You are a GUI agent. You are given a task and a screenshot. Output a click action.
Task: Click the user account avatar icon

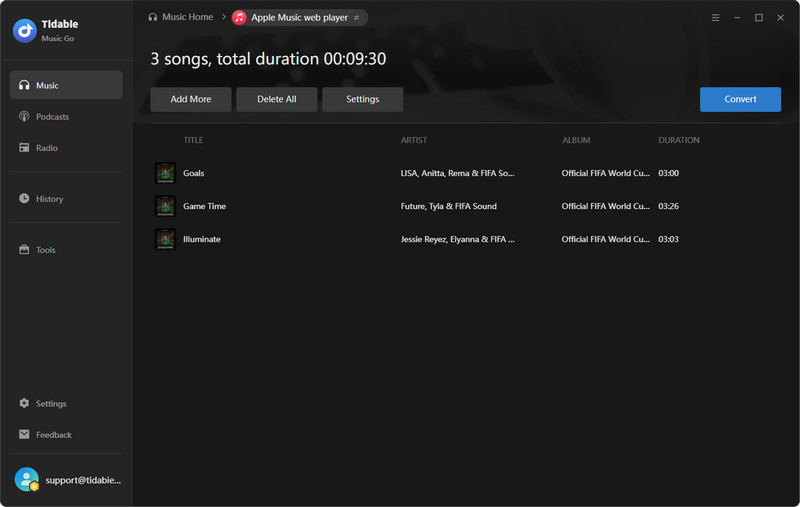27,479
